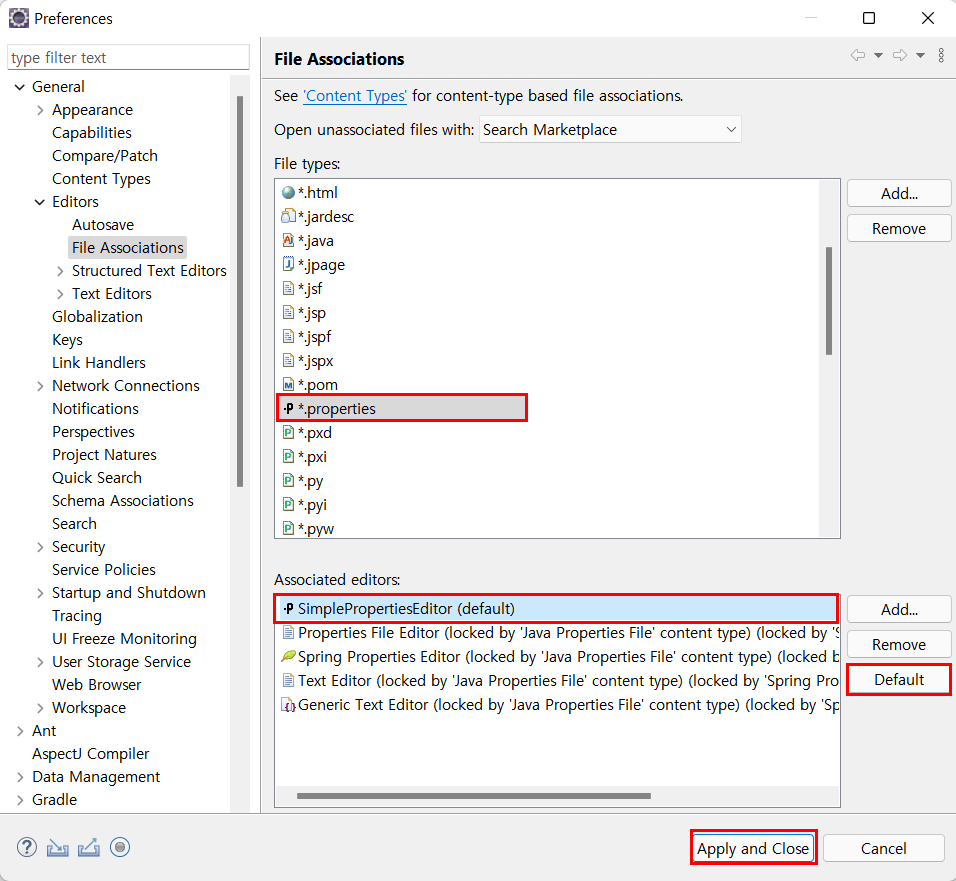Click the globe icon beside *.html
This screenshot has height=881, width=956.
coord(288,193)
